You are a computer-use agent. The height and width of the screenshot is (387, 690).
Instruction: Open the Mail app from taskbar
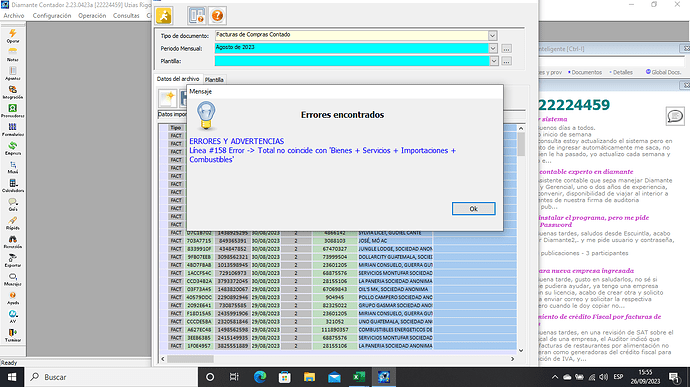coord(334,377)
